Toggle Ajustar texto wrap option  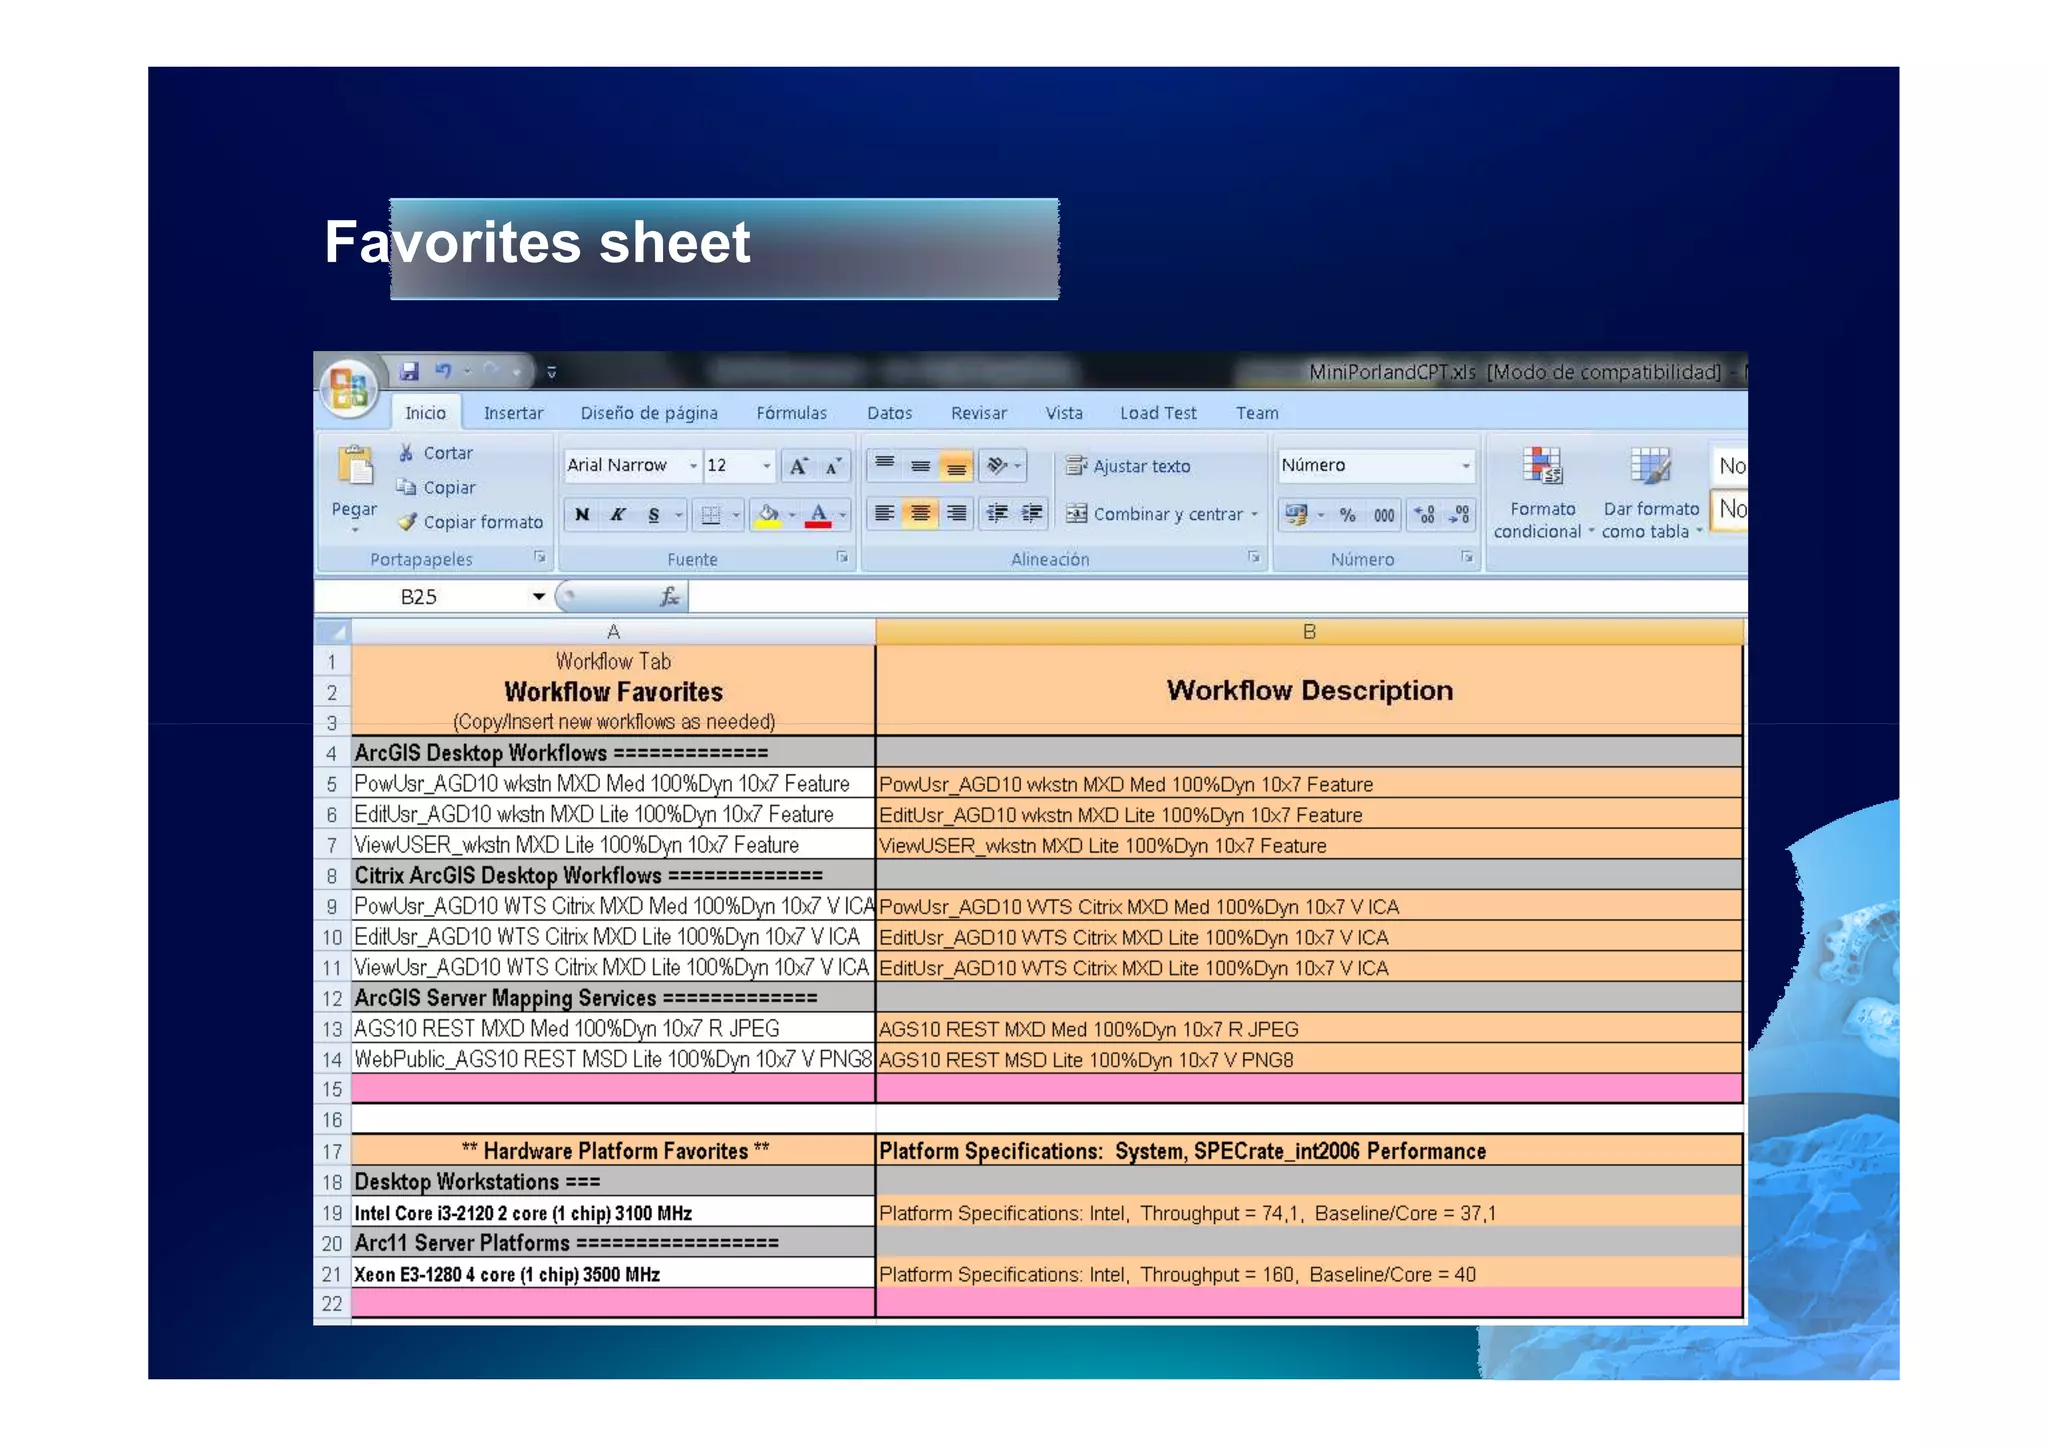point(1128,466)
